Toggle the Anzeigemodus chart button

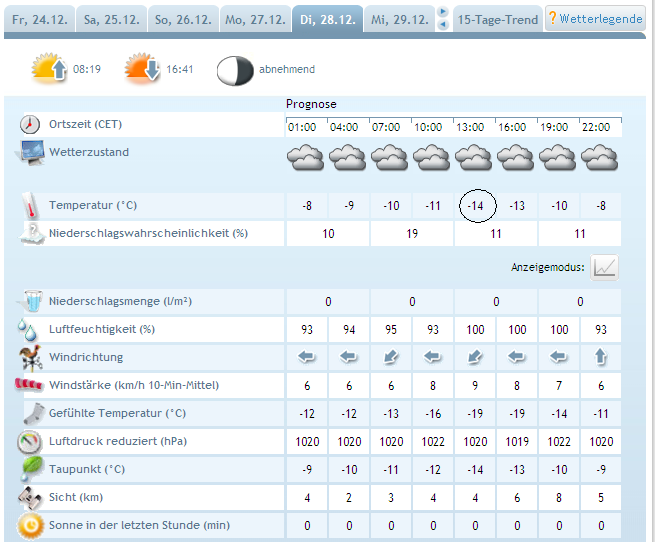604,267
